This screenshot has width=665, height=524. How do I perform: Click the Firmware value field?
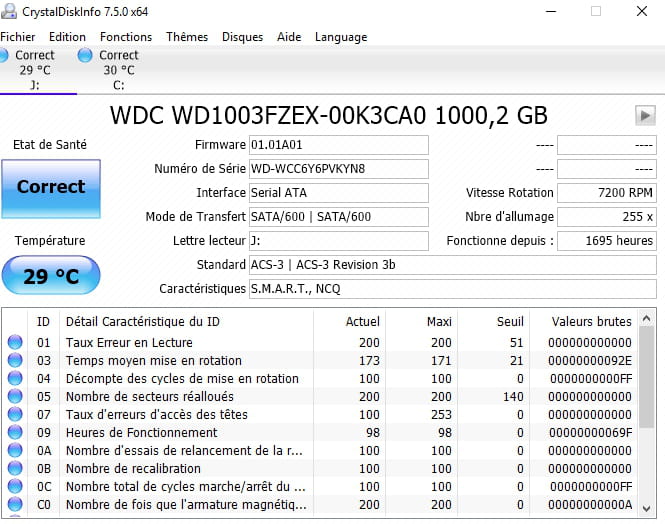pyautogui.click(x=338, y=145)
